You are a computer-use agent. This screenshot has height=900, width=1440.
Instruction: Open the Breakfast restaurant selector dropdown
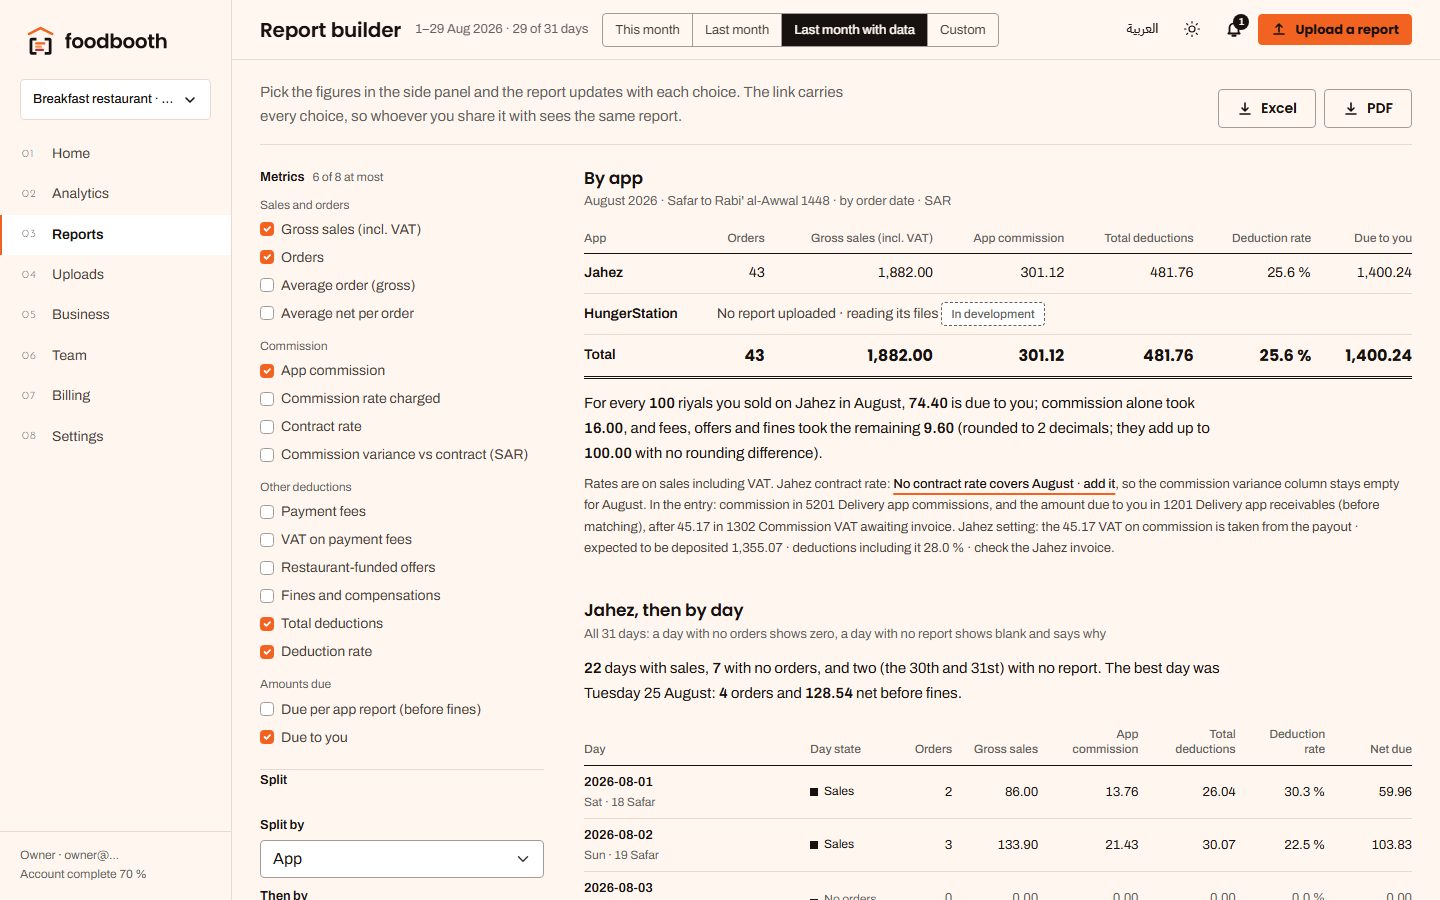115,99
